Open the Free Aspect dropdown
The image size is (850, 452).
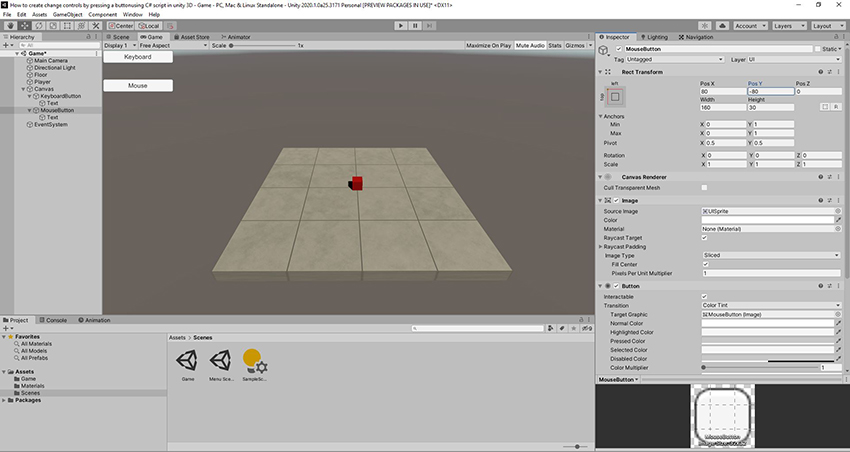click(173, 46)
